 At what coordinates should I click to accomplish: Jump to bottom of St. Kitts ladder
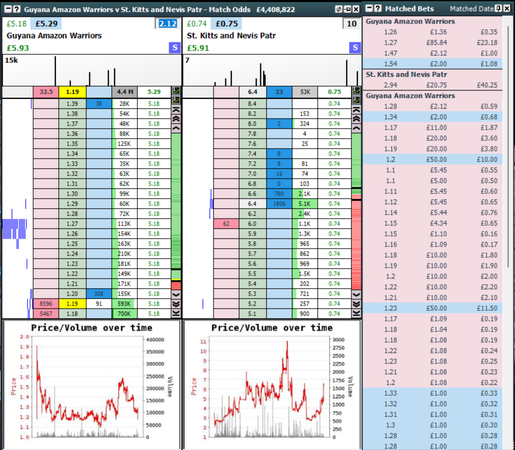point(356,313)
